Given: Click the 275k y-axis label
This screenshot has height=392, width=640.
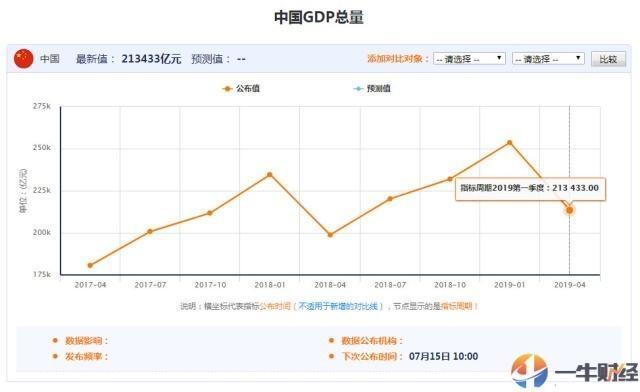Looking at the screenshot, I should [42, 106].
